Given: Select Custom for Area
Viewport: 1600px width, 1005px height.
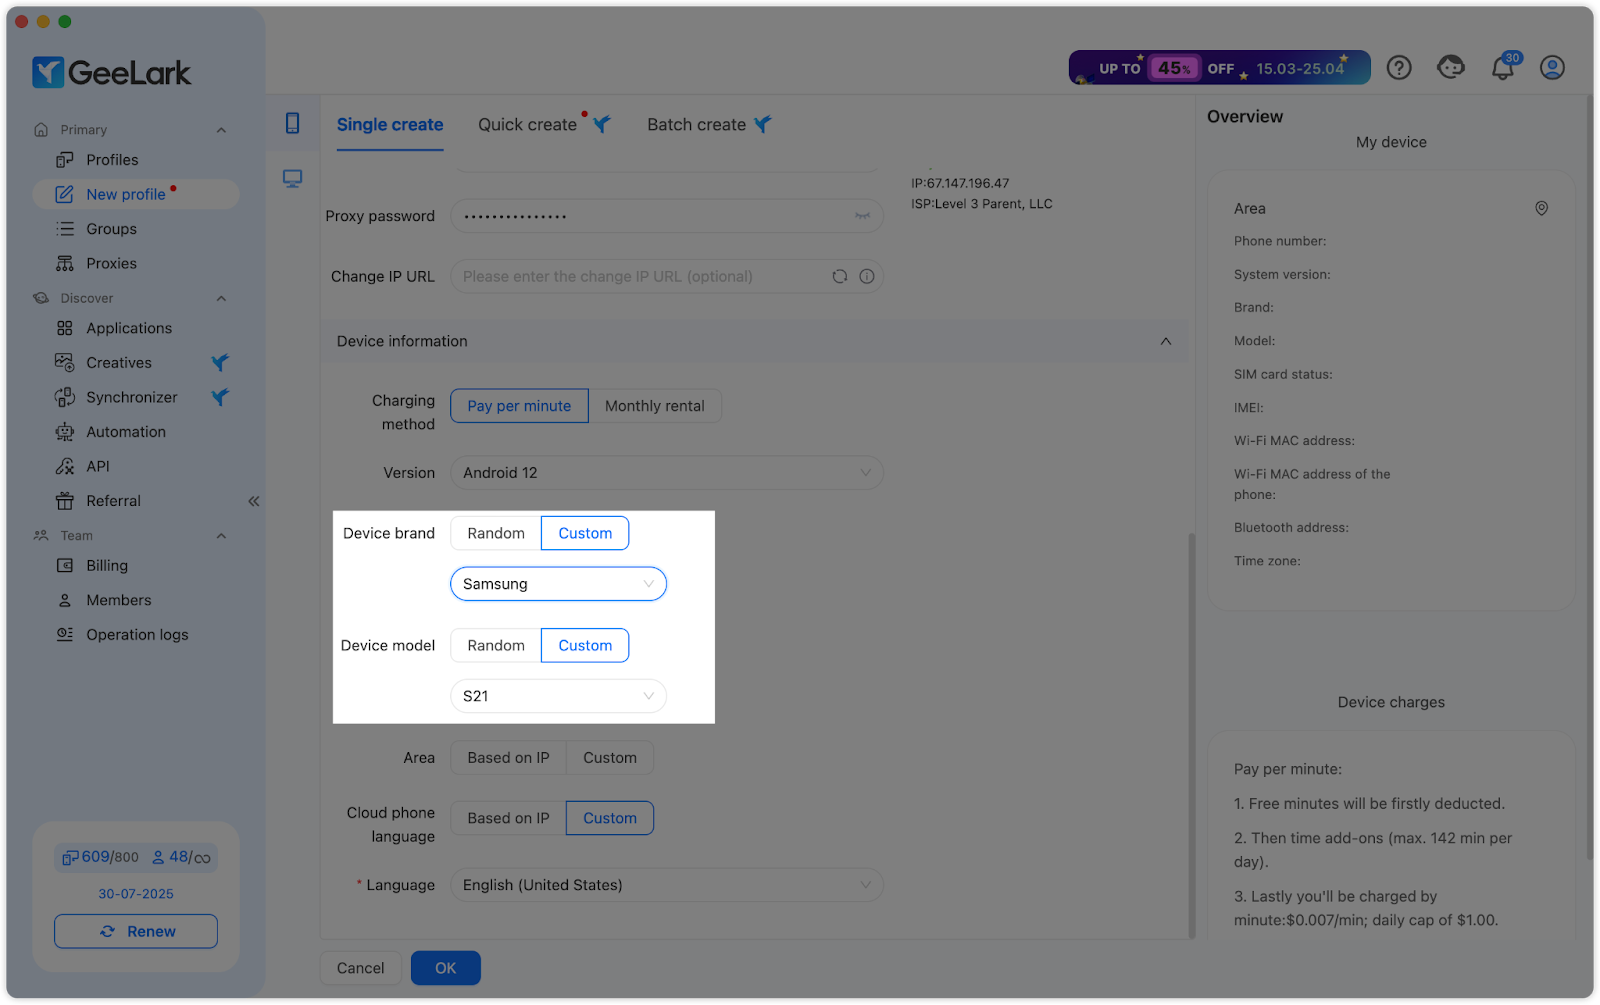Looking at the screenshot, I should click(610, 758).
